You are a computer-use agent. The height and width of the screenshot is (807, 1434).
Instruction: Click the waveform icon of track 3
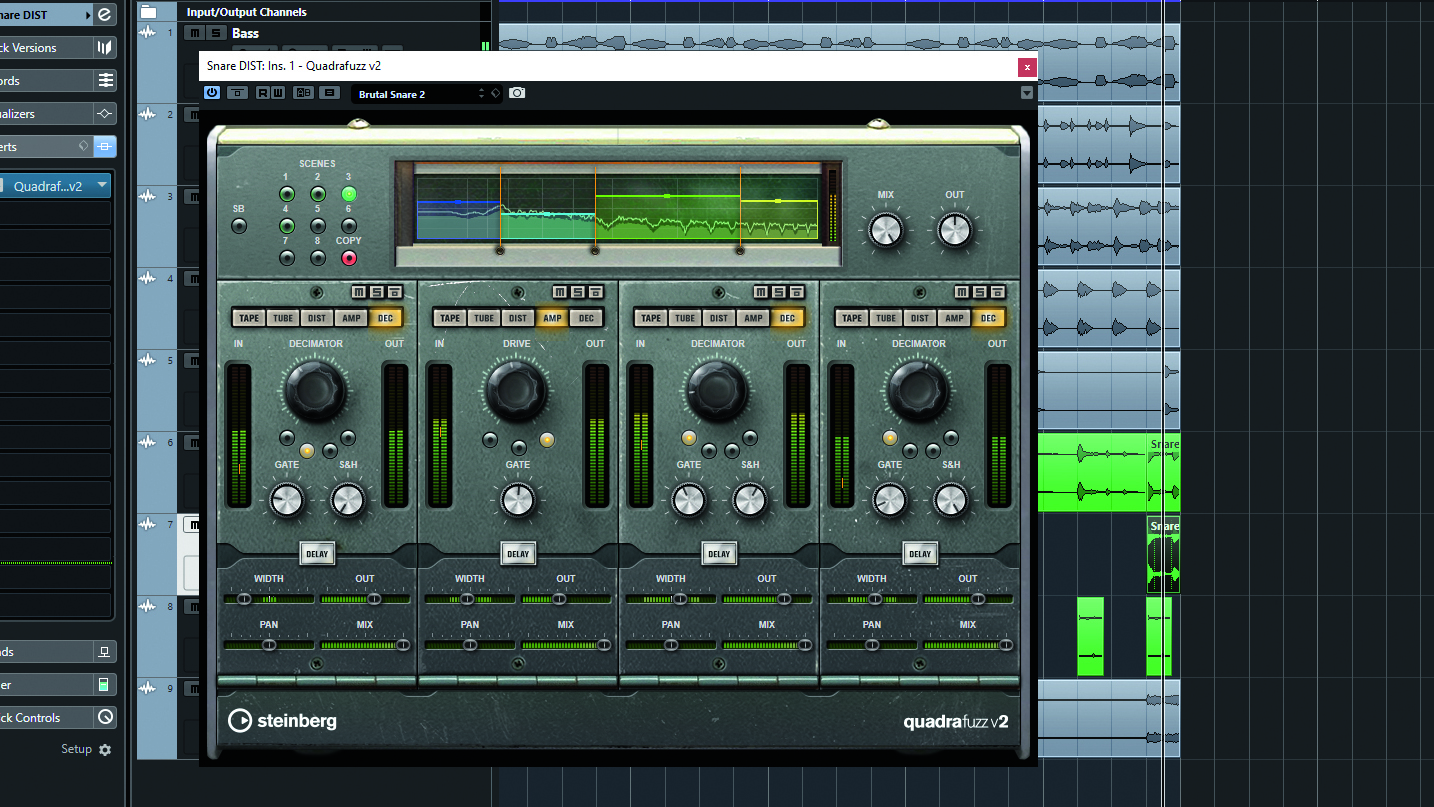click(148, 196)
